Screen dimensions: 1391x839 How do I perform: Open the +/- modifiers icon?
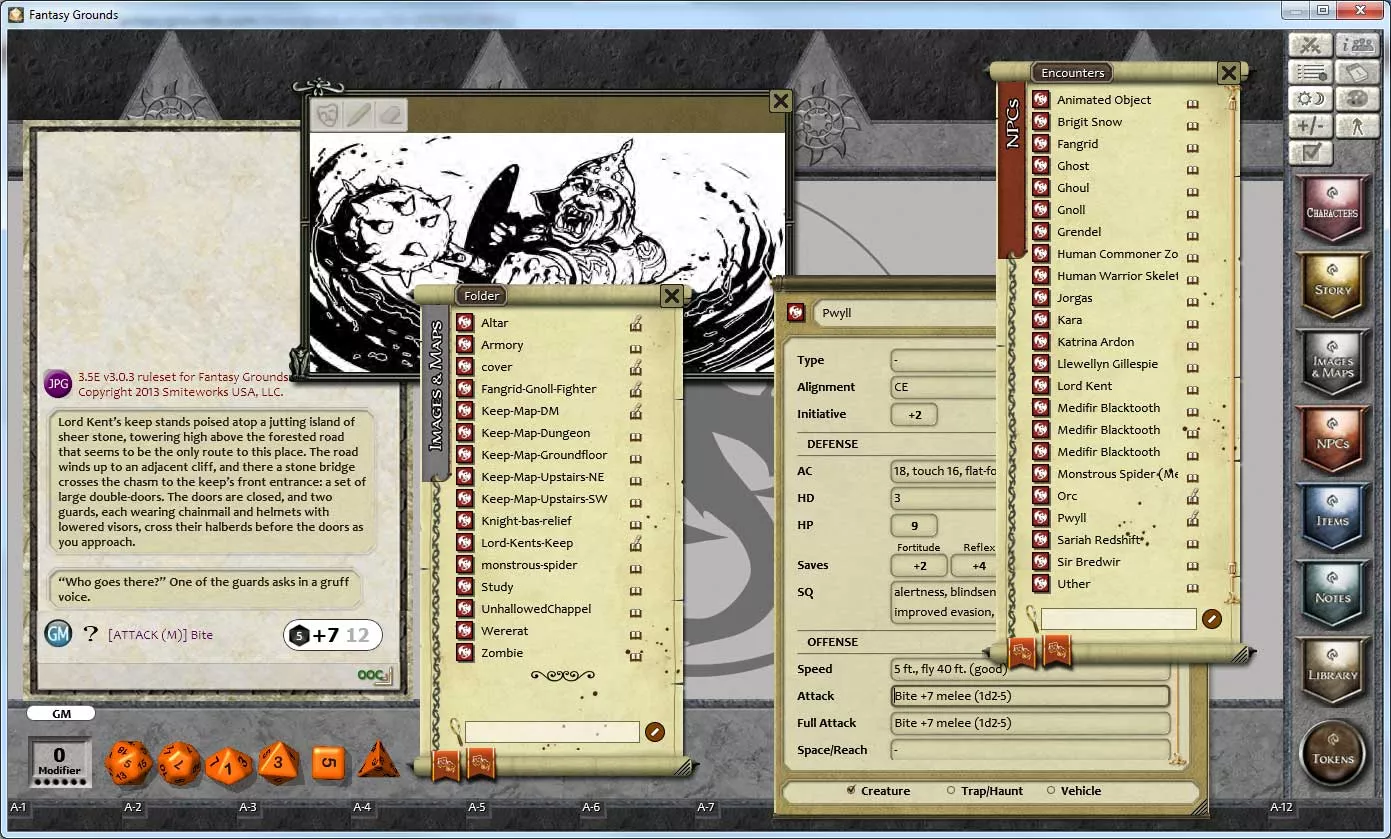point(1311,126)
